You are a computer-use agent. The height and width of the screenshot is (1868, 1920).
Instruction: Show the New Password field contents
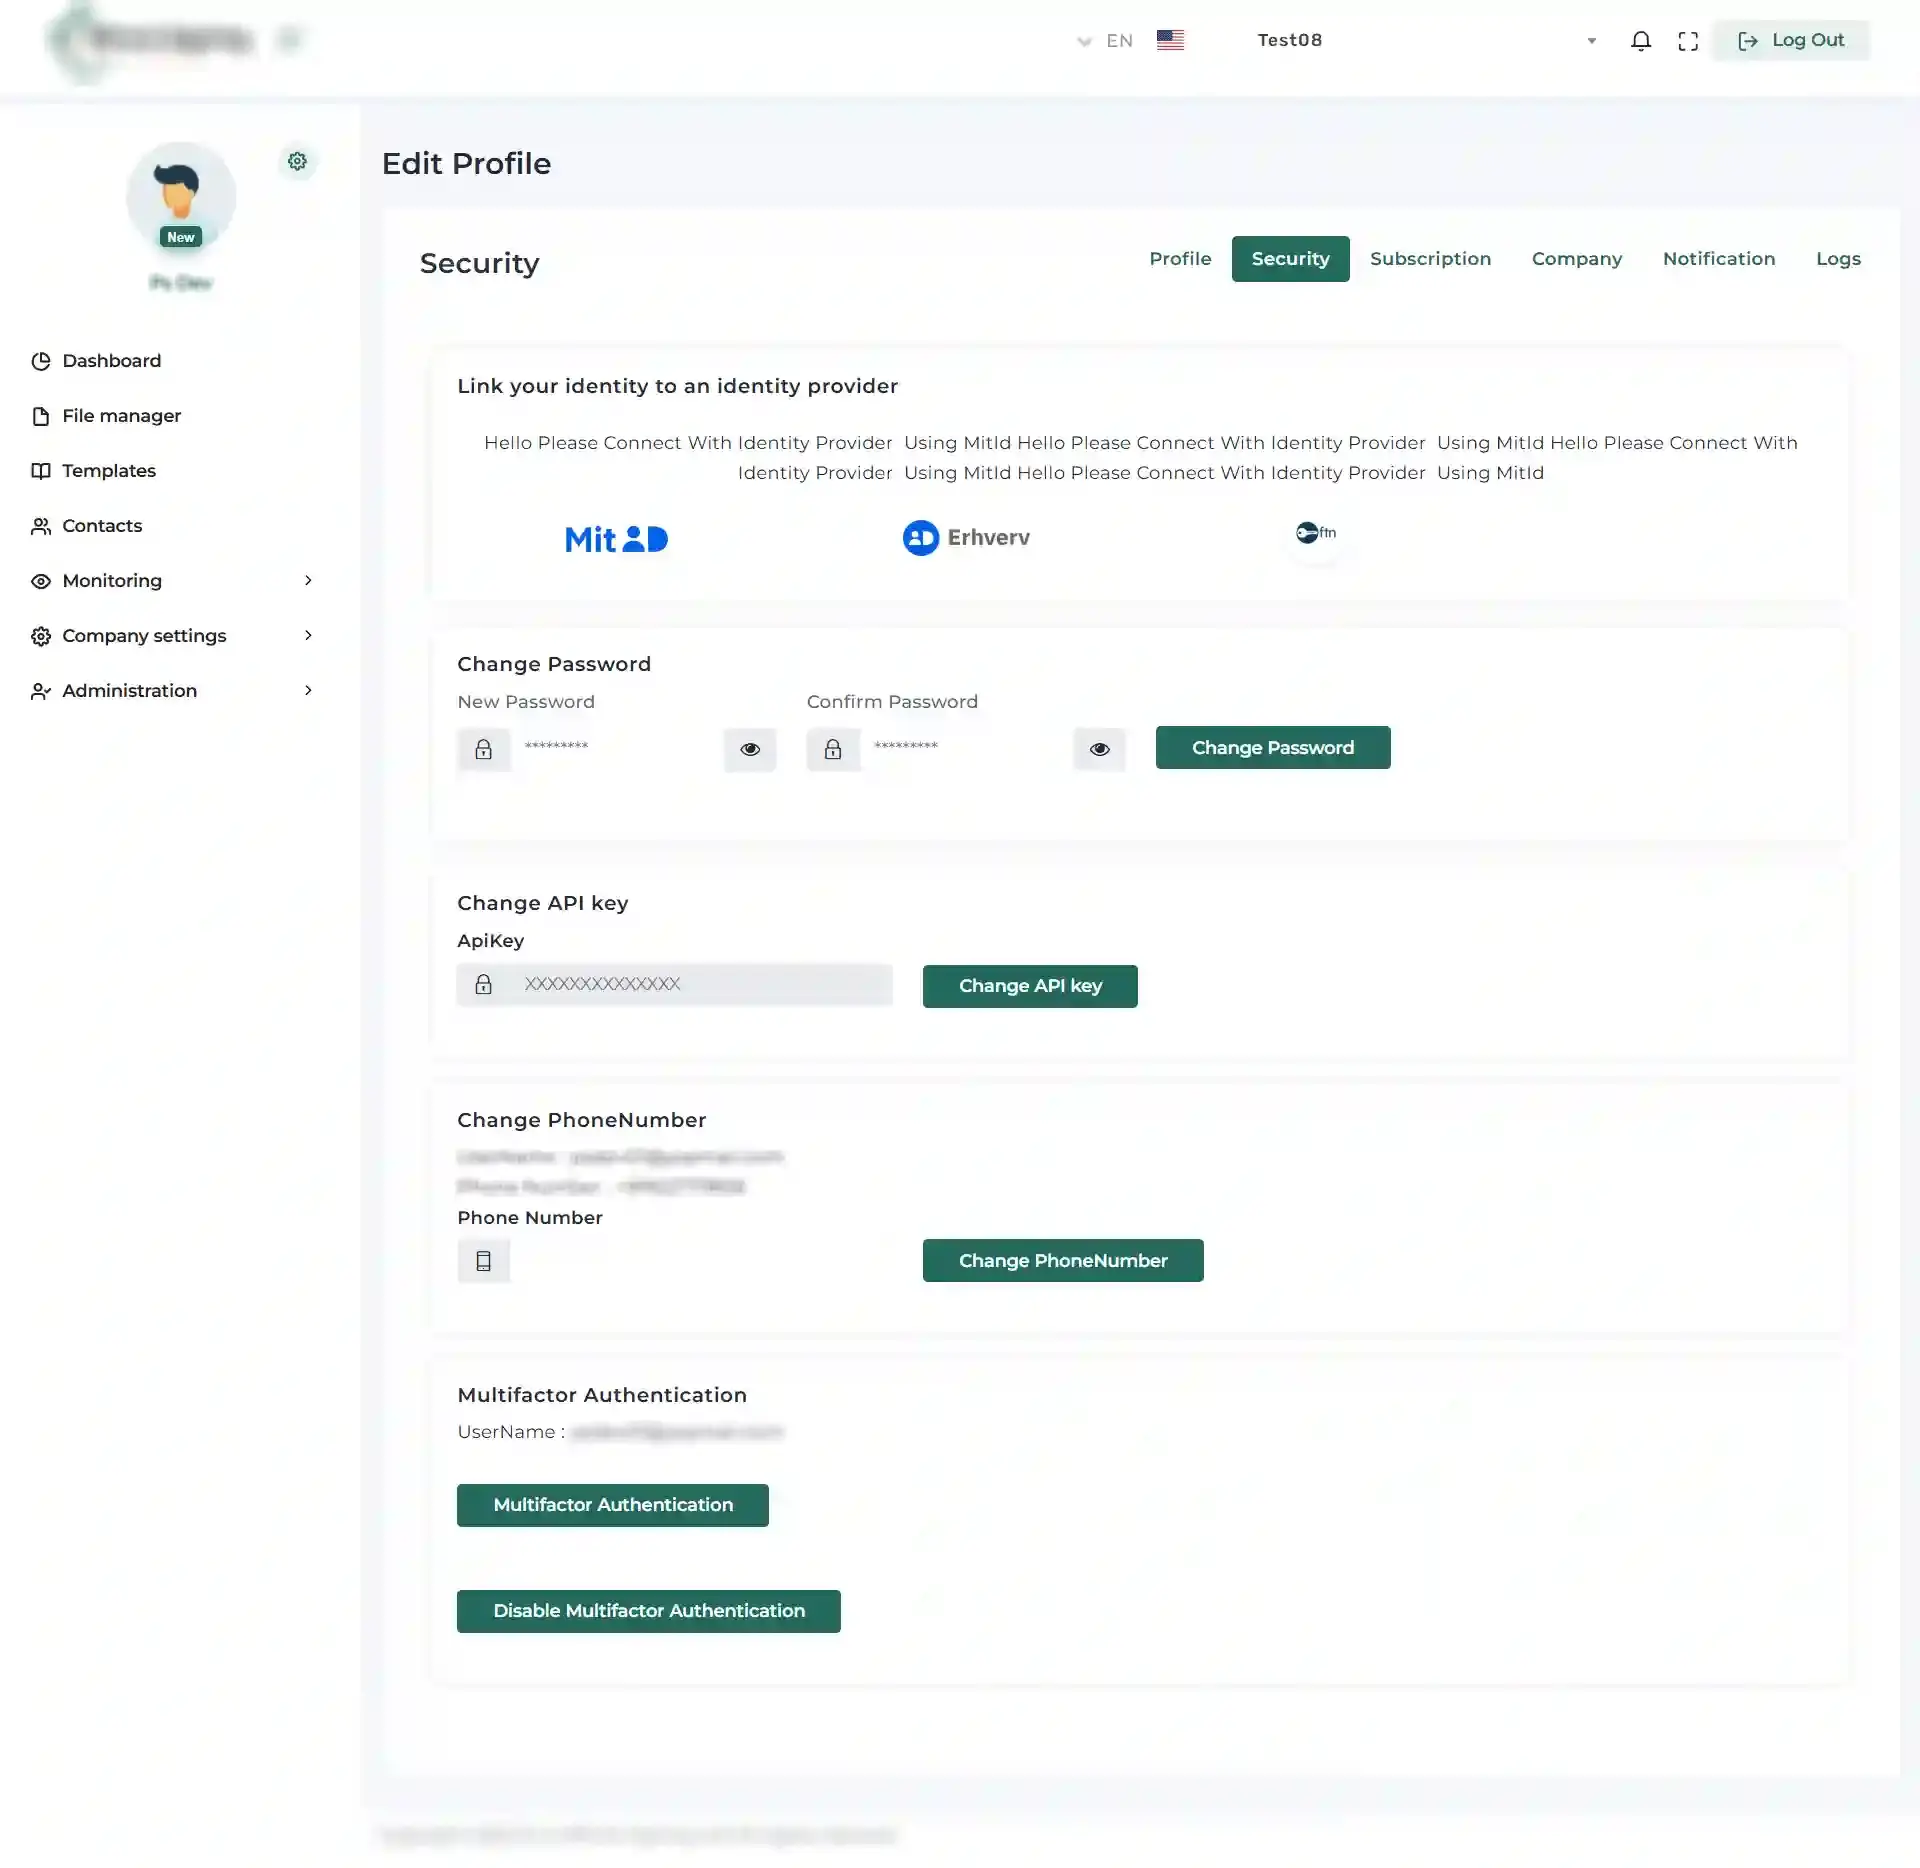click(750, 749)
